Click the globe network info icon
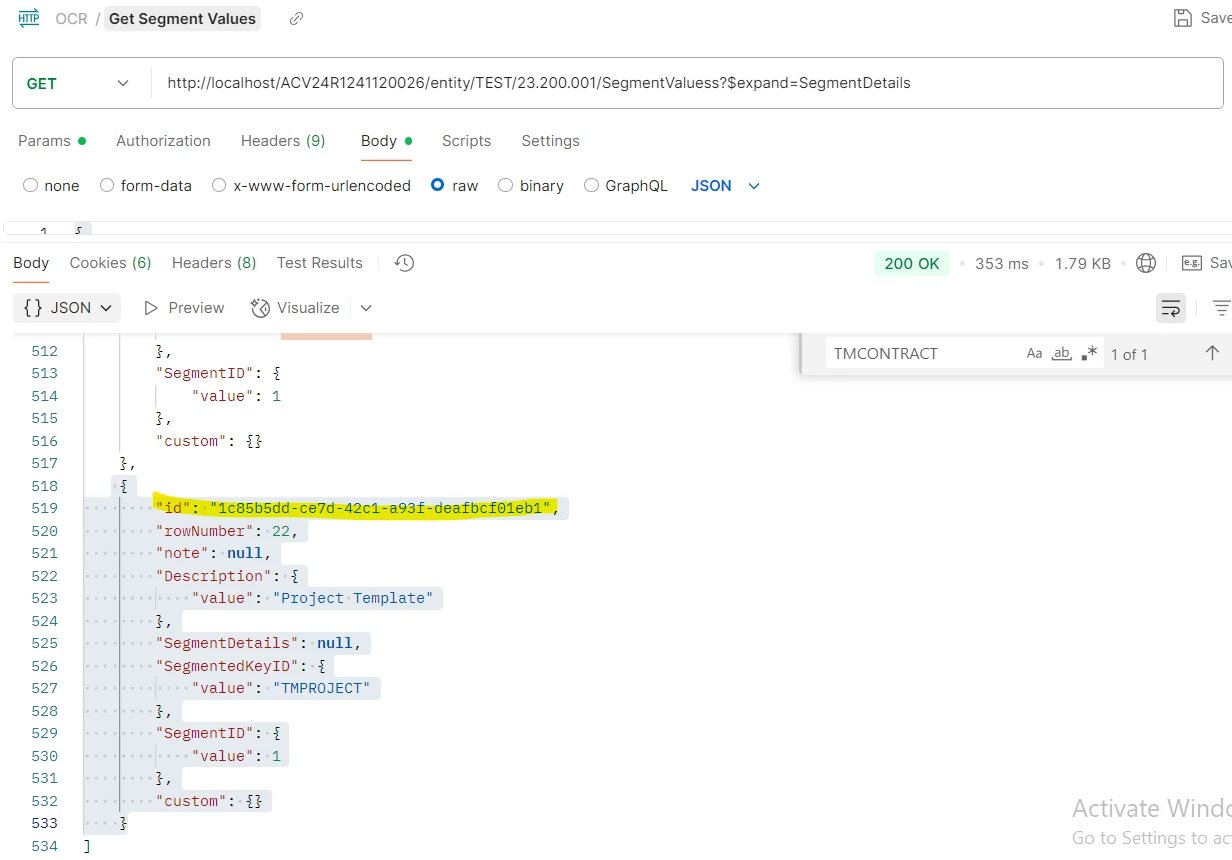Image resolution: width=1232 pixels, height=860 pixels. pos(1146,263)
